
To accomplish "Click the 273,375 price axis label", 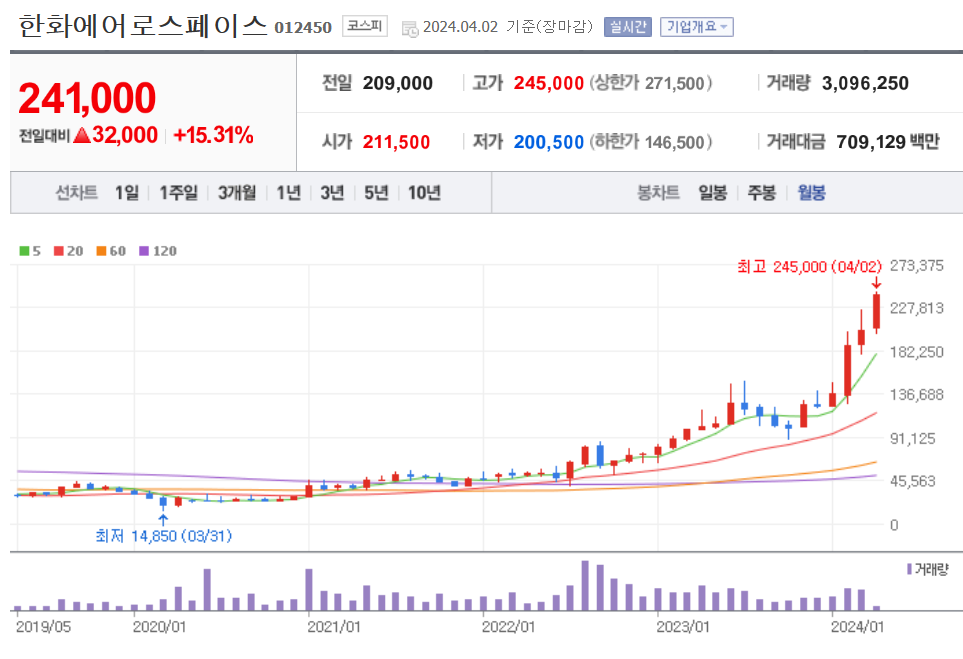I will click(917, 266).
